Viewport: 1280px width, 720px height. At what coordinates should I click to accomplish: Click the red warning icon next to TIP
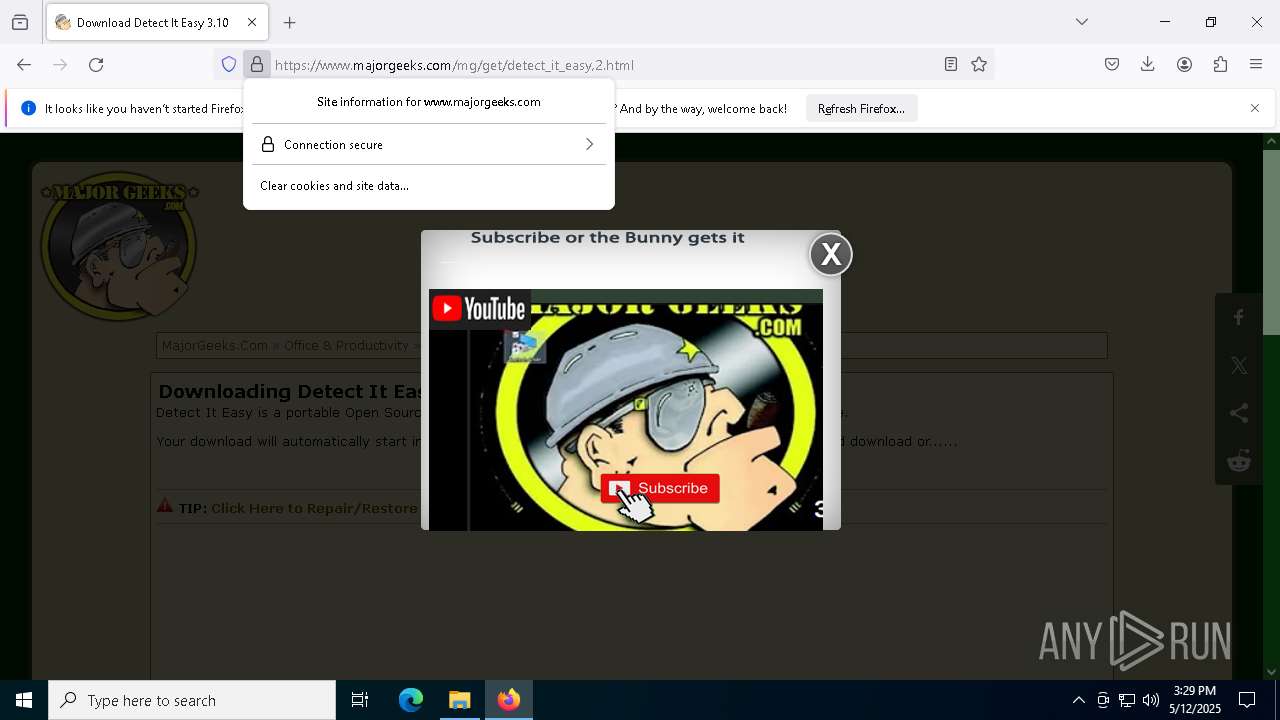(x=165, y=506)
